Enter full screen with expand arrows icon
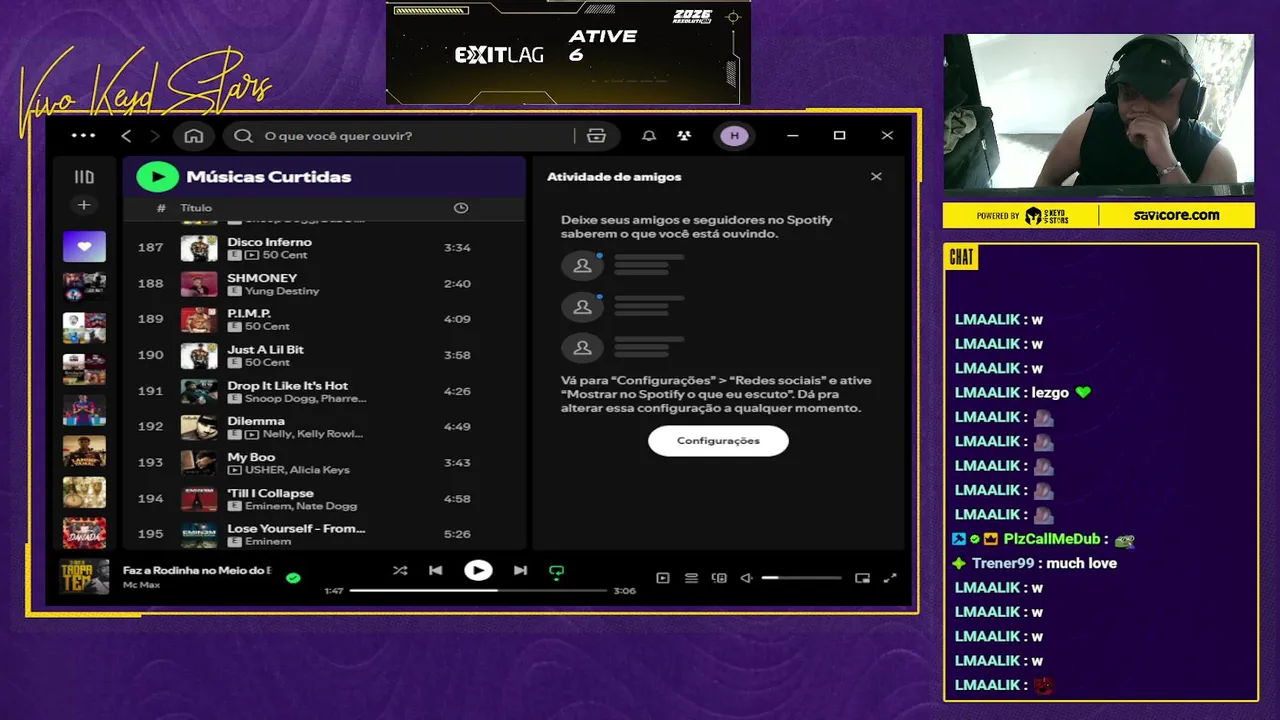The height and width of the screenshot is (720, 1280). 890,578
